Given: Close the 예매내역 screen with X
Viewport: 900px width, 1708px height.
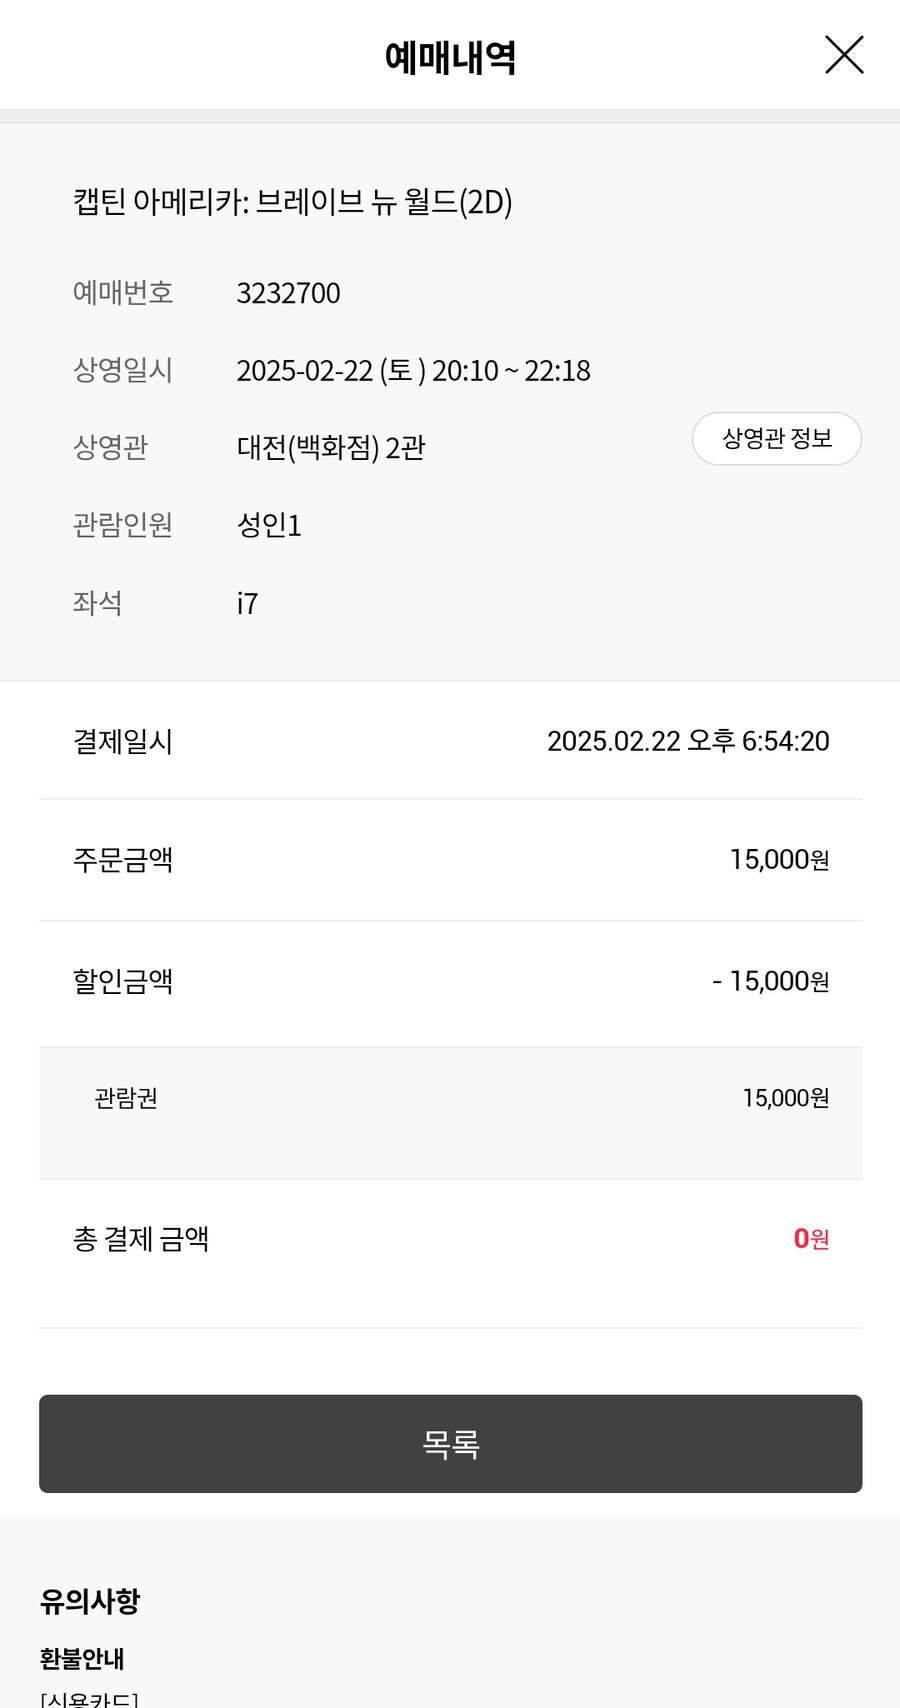Looking at the screenshot, I should point(844,55).
